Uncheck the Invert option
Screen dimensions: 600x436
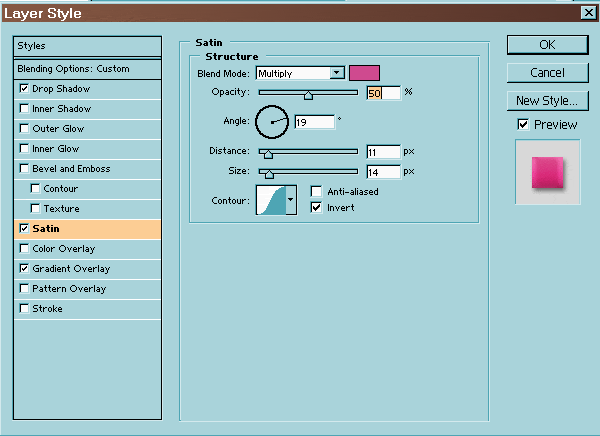point(317,207)
